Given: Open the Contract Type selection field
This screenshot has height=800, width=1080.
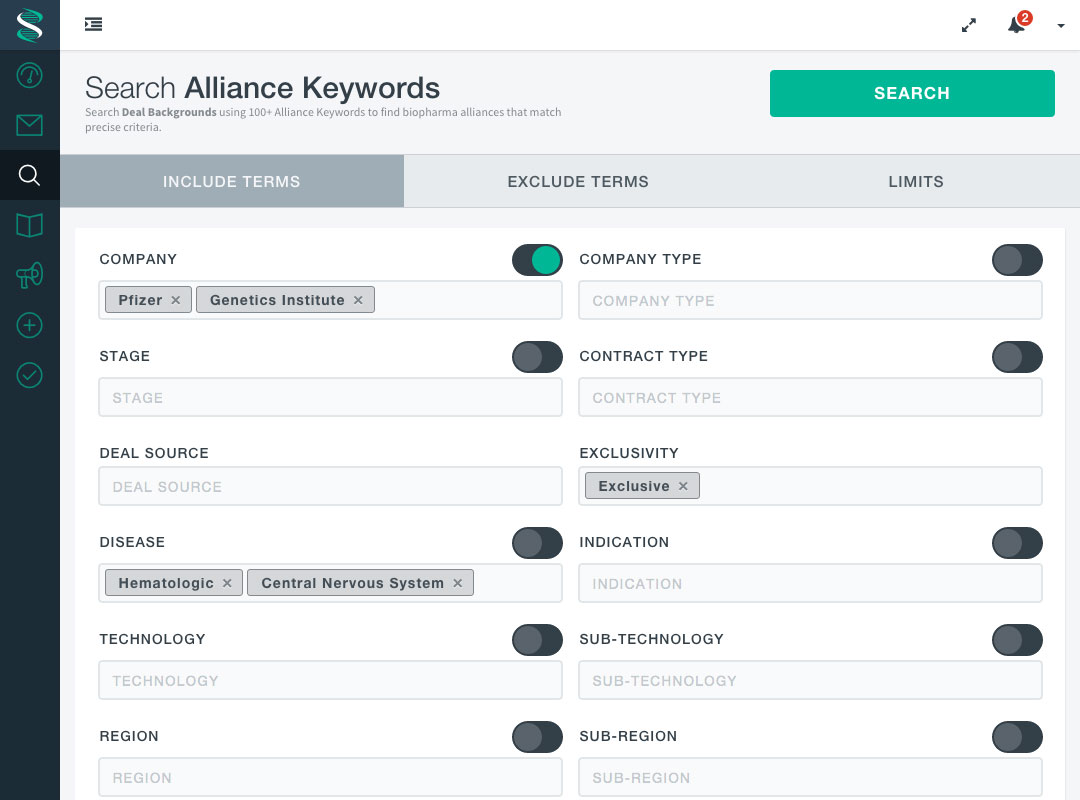Looking at the screenshot, I should click(810, 398).
